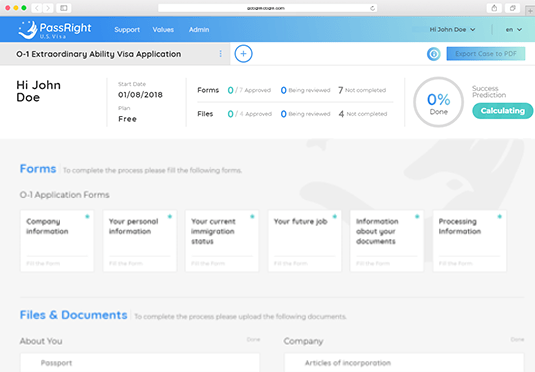The image size is (535, 372).
Task: Open Processing information form card
Action: [469, 241]
